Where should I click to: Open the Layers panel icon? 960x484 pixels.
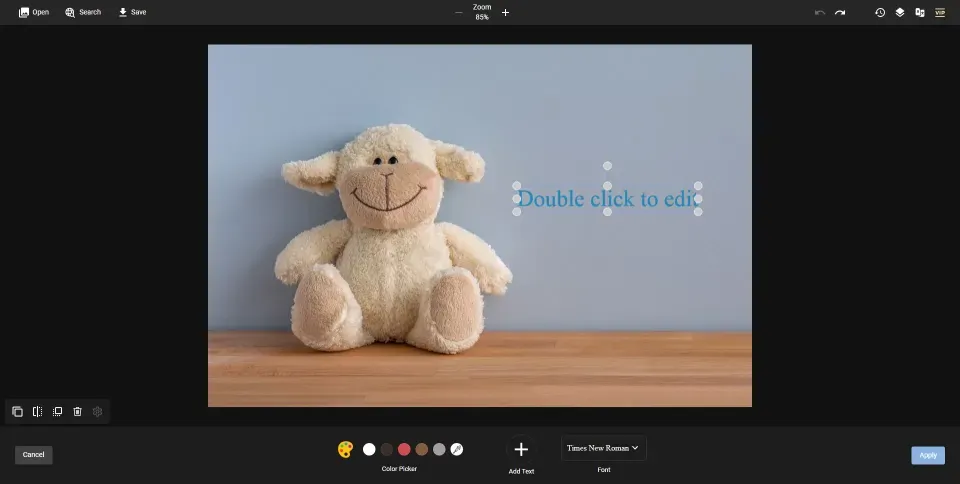899,12
